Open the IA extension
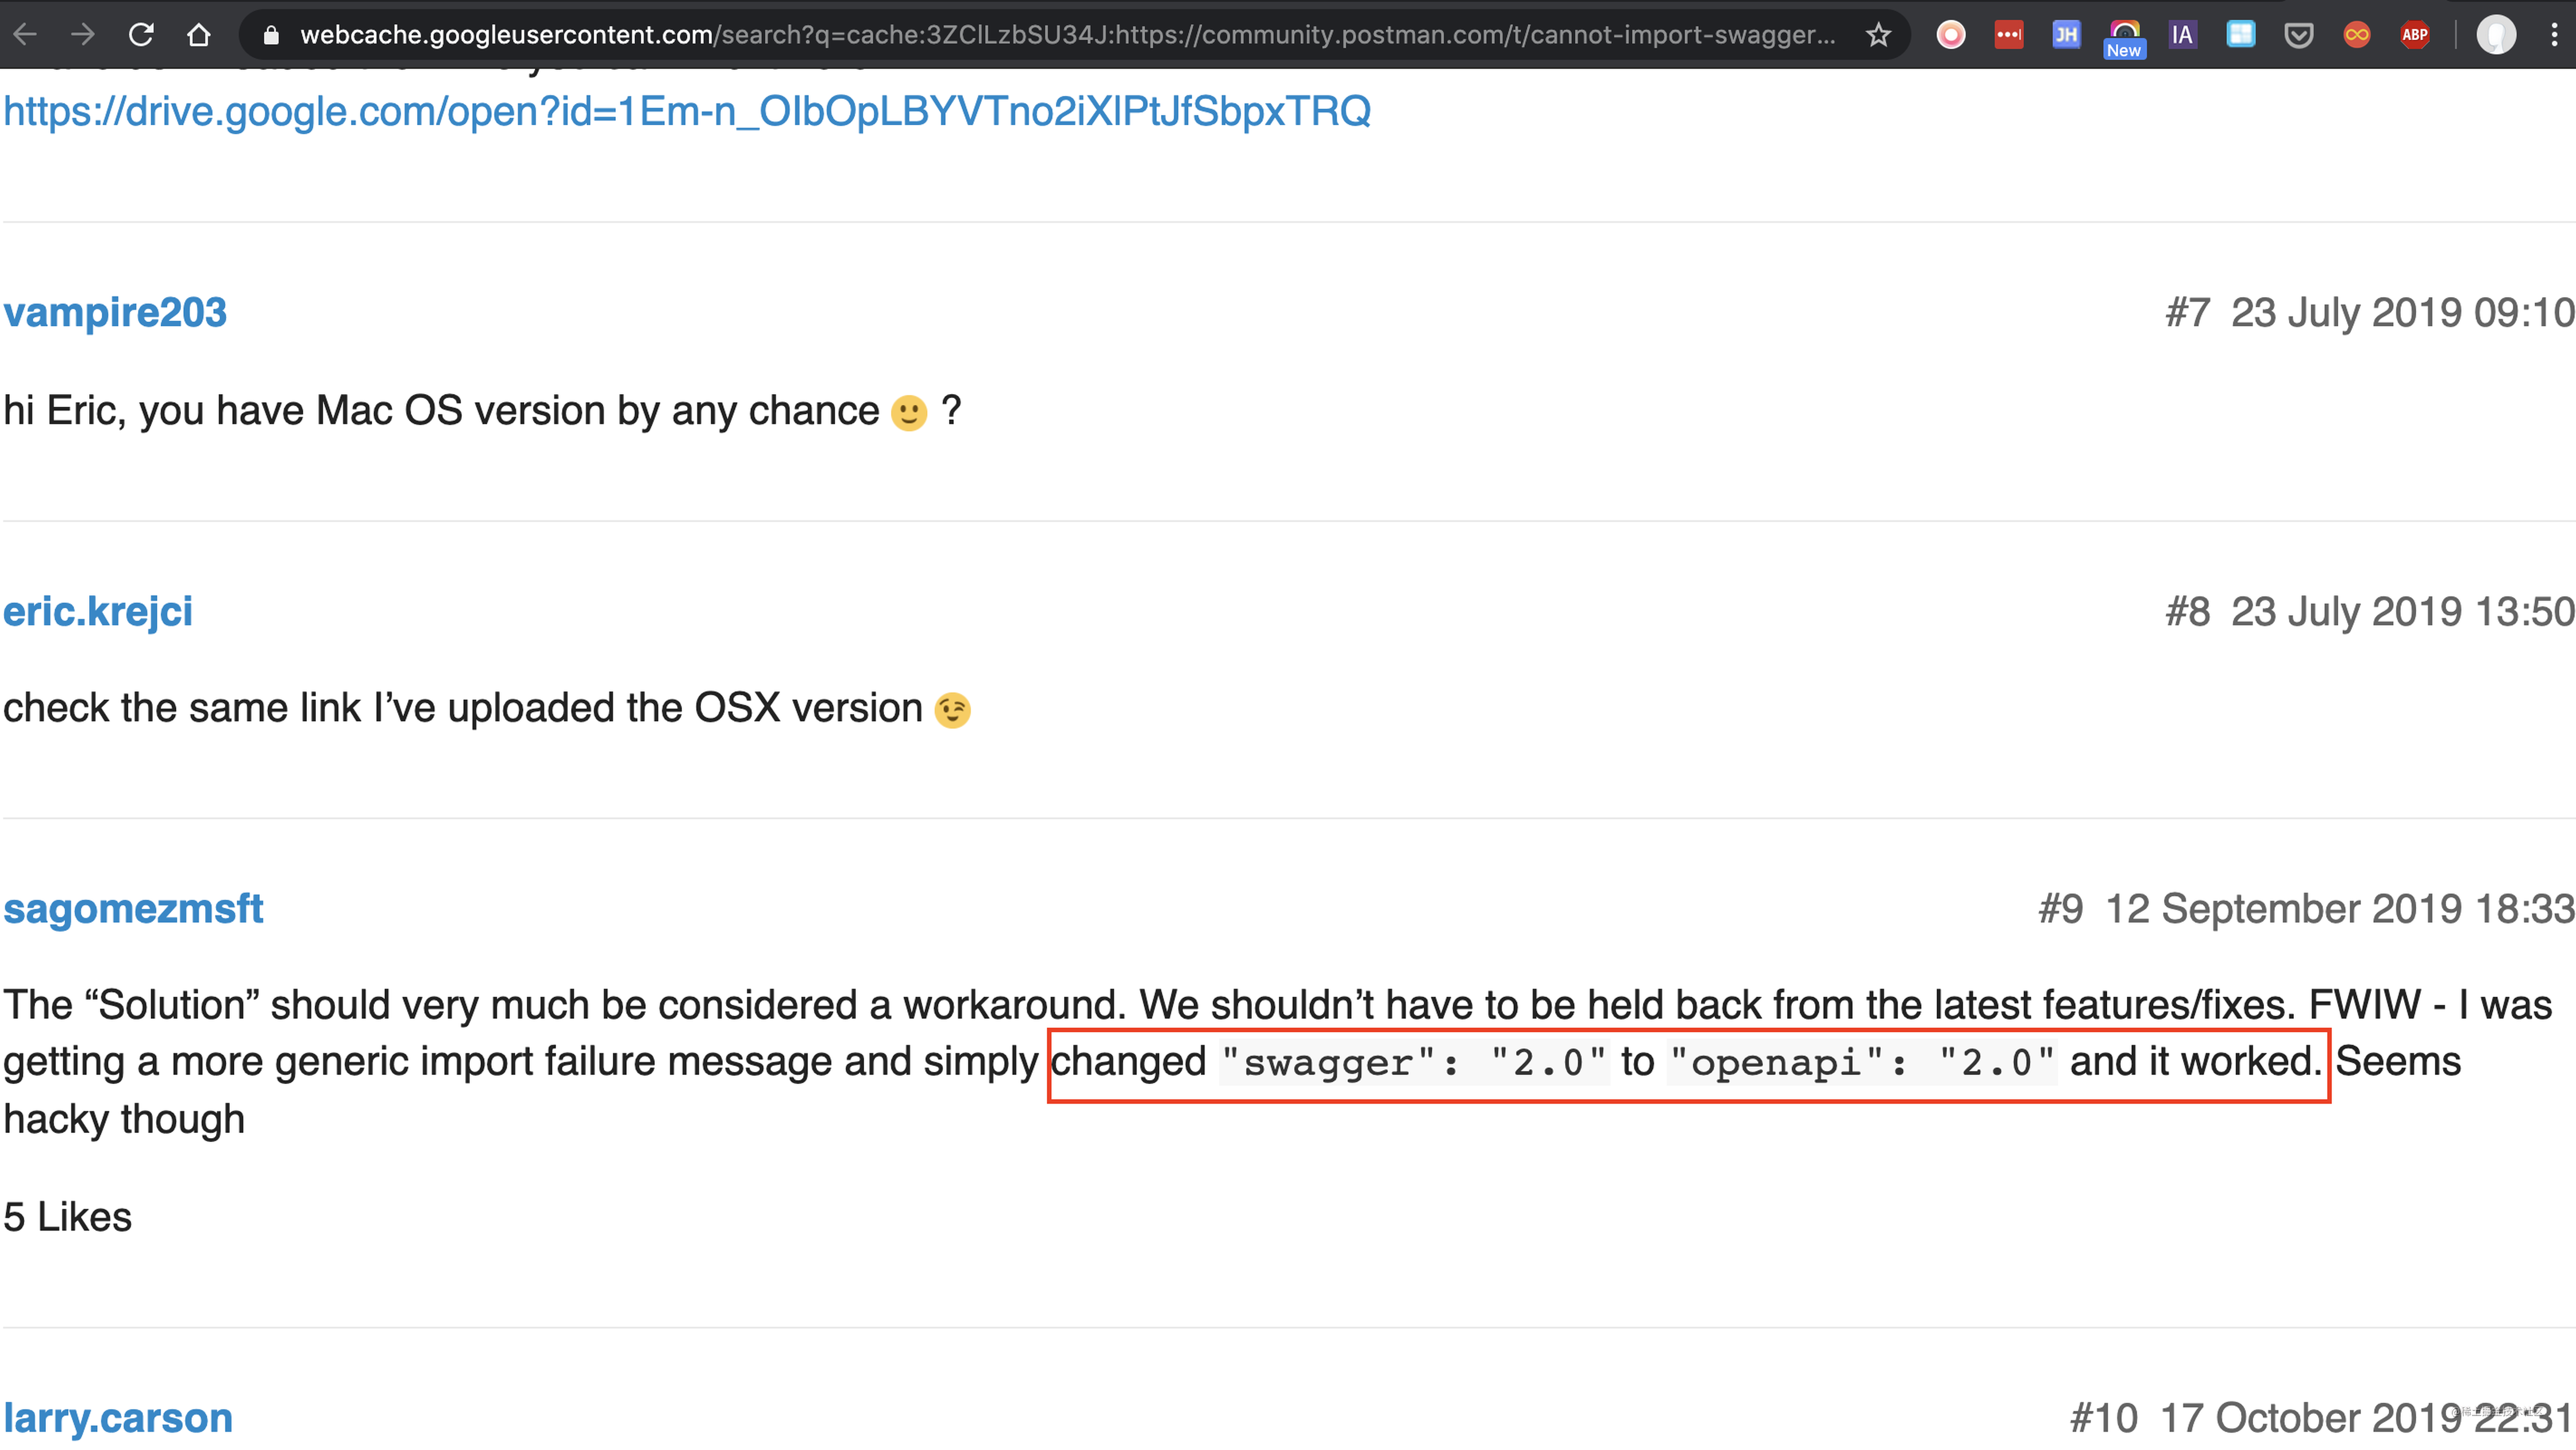2576x1450 pixels. pos(2183,34)
